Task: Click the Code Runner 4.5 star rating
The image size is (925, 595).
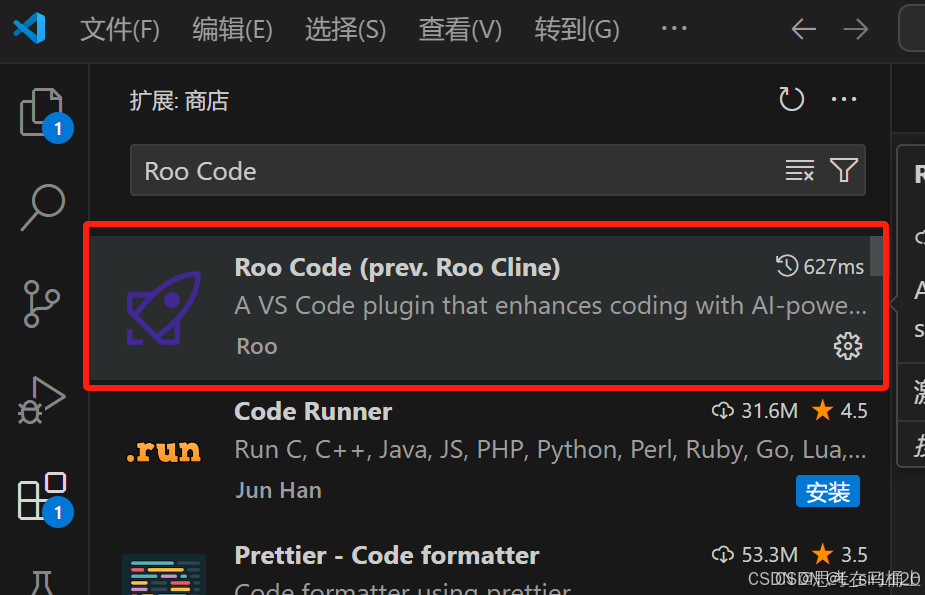Action: pos(839,410)
